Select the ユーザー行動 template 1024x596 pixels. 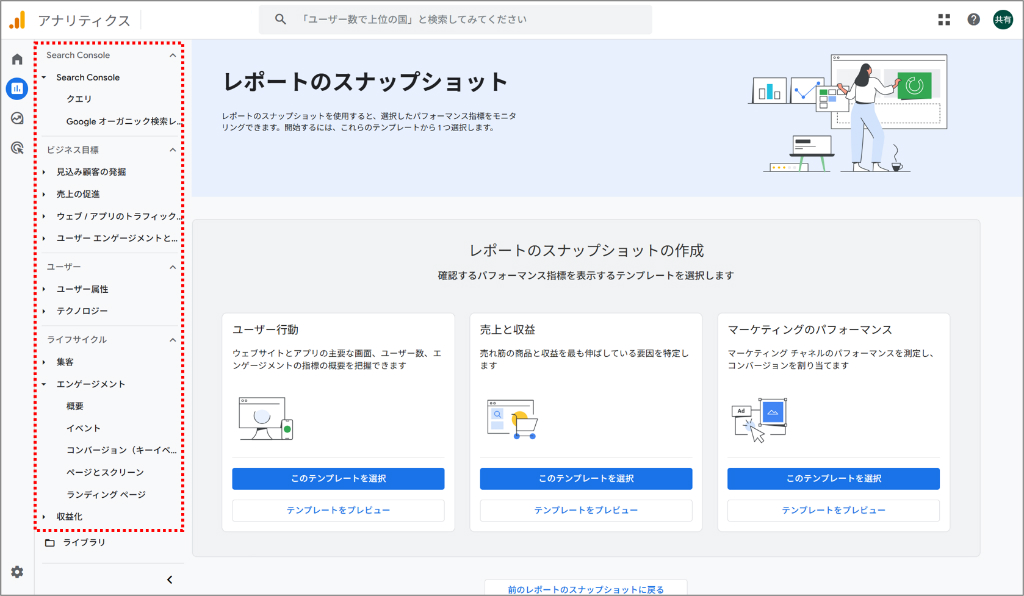(x=337, y=478)
